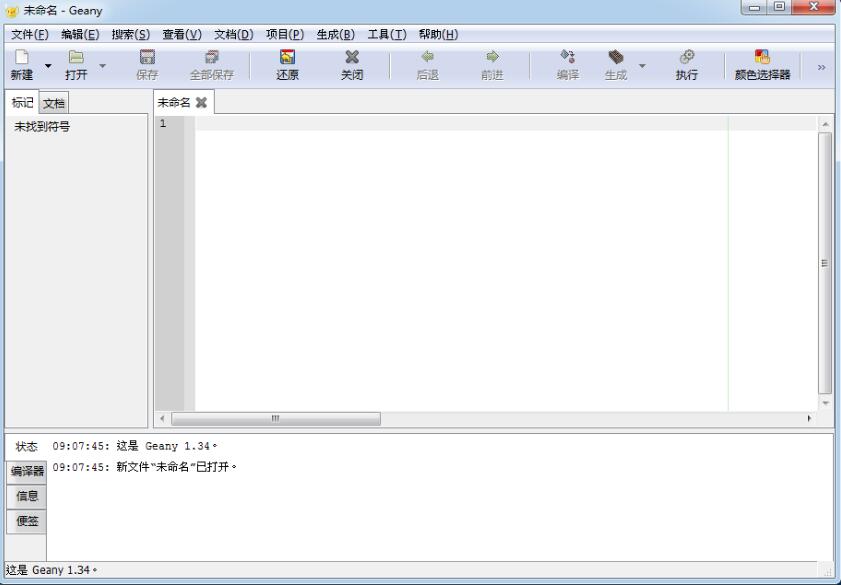Click the vertical scrollbar down arrow
The image size is (841, 585).
pos(825,403)
